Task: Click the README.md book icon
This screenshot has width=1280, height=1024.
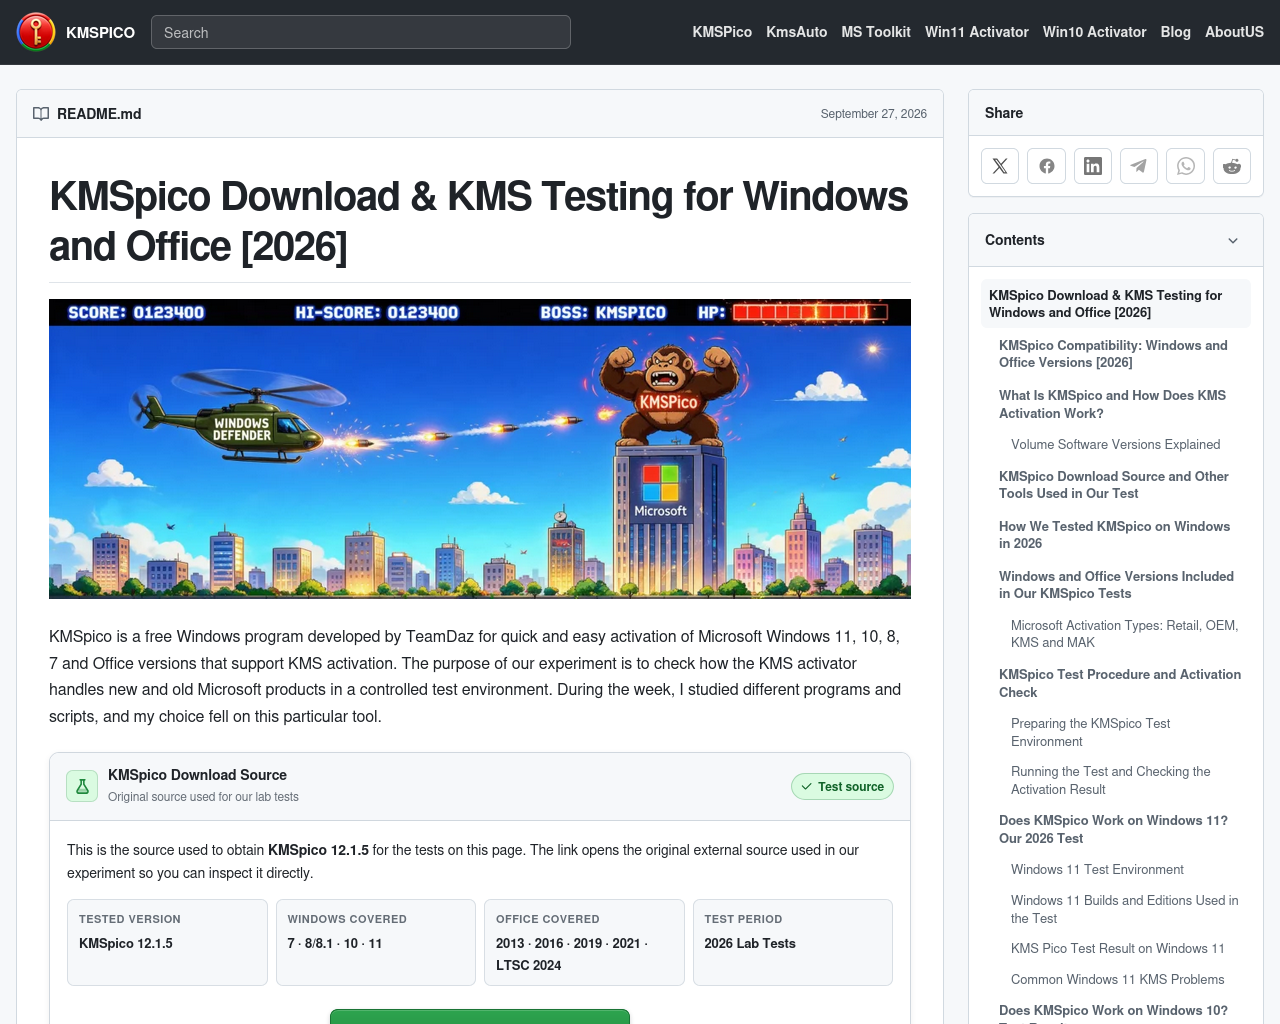Action: (x=41, y=114)
